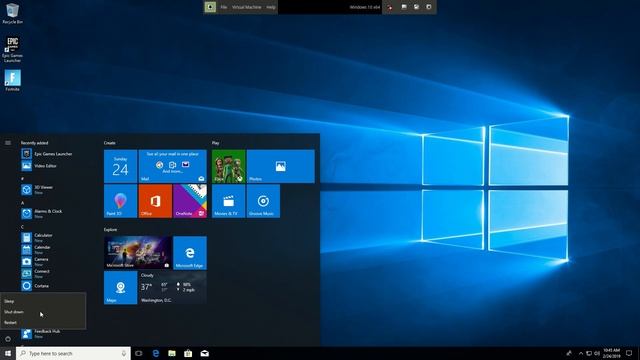Choose Restart in the power menu
Screen dimensions: 640x360
pos(43,322)
